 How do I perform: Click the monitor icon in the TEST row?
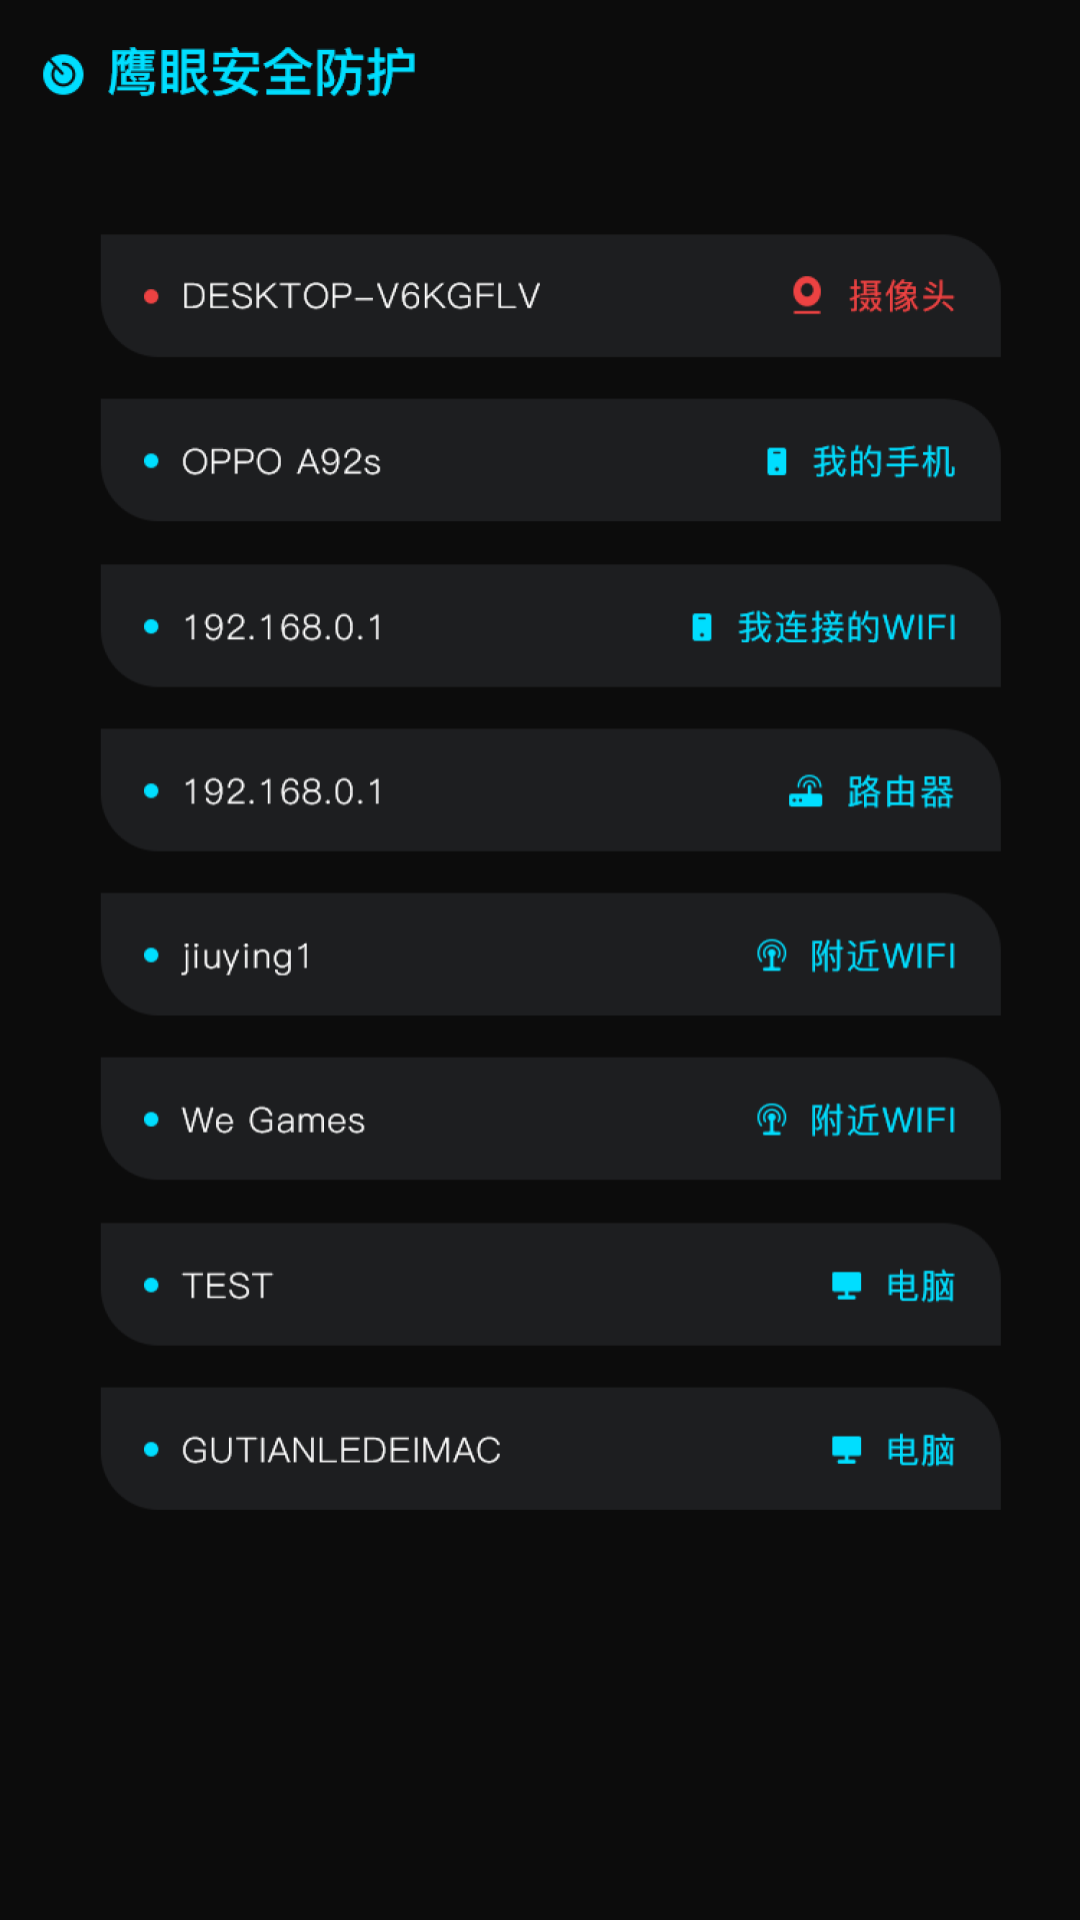[x=846, y=1285]
